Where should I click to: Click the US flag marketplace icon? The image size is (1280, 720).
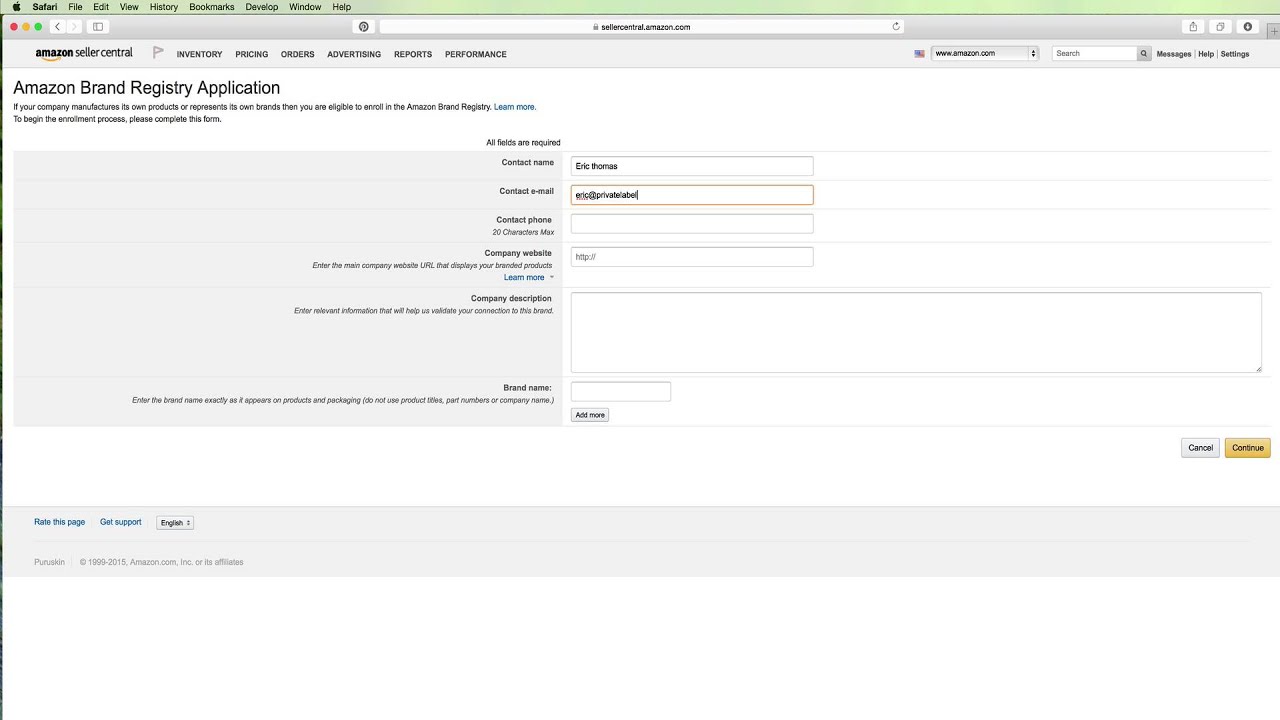919,54
